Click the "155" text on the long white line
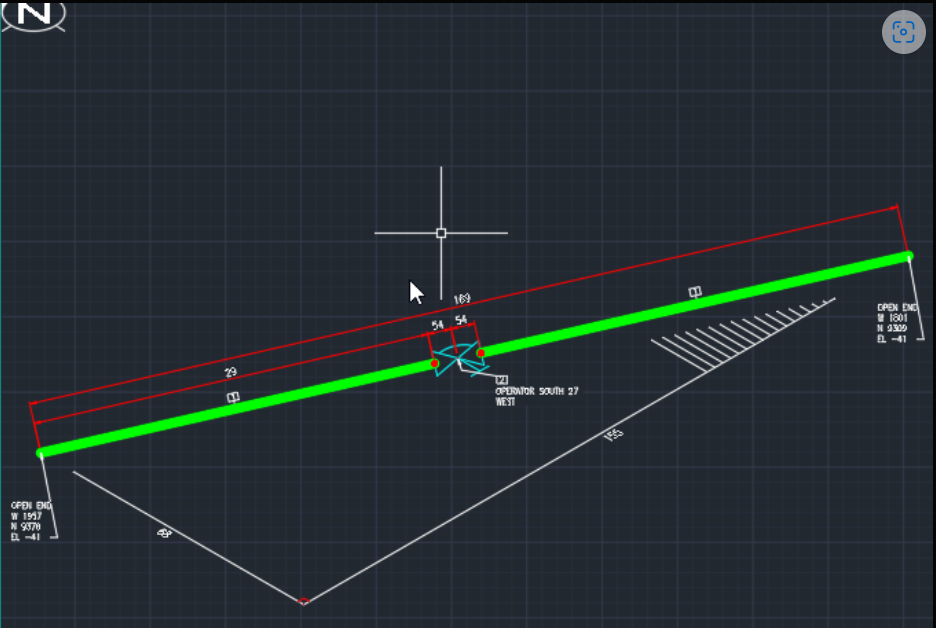 pyautogui.click(x=614, y=435)
